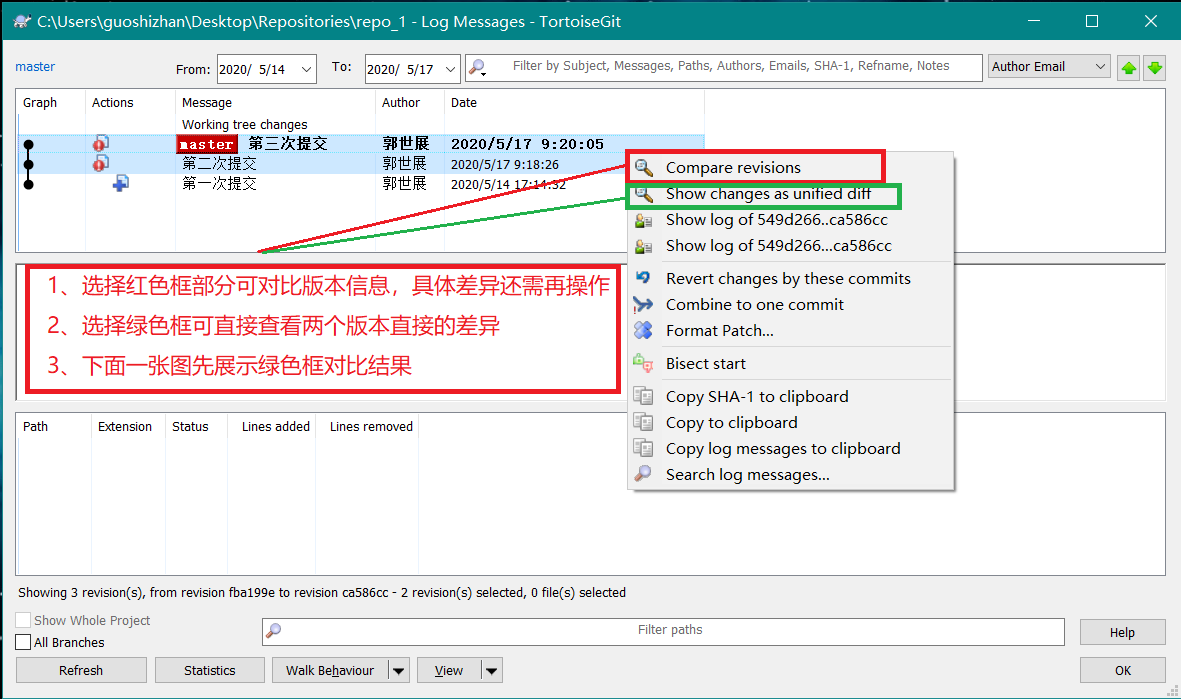Viewport: 1181px width, 699px height.
Task: Click the Revert changes undo icon
Action: [644, 278]
